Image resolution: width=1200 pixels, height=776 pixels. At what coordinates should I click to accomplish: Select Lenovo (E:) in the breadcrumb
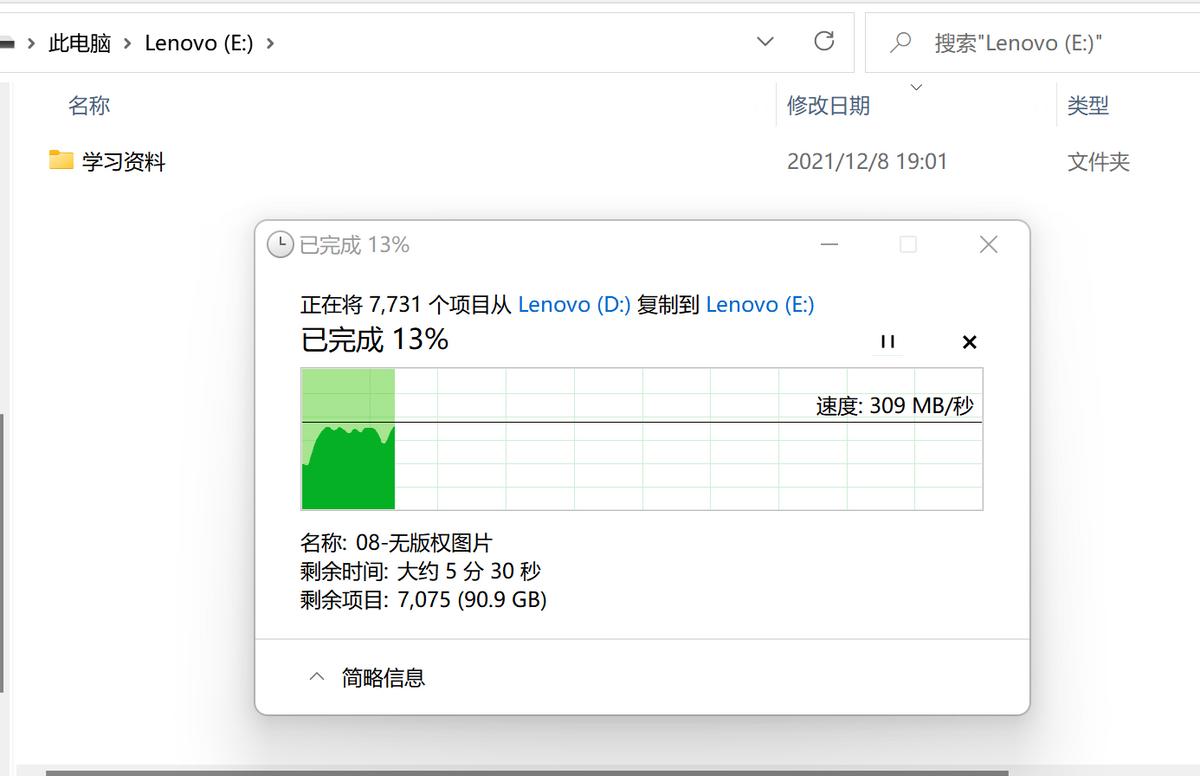pos(198,43)
